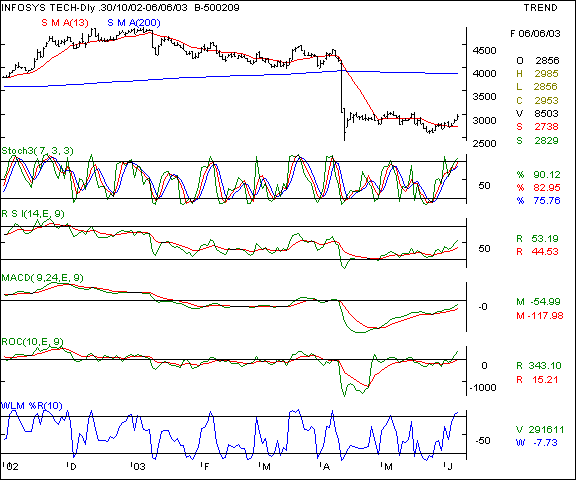This screenshot has width=576, height=480.
Task: Click the TREND label at top right
Action: coord(540,8)
